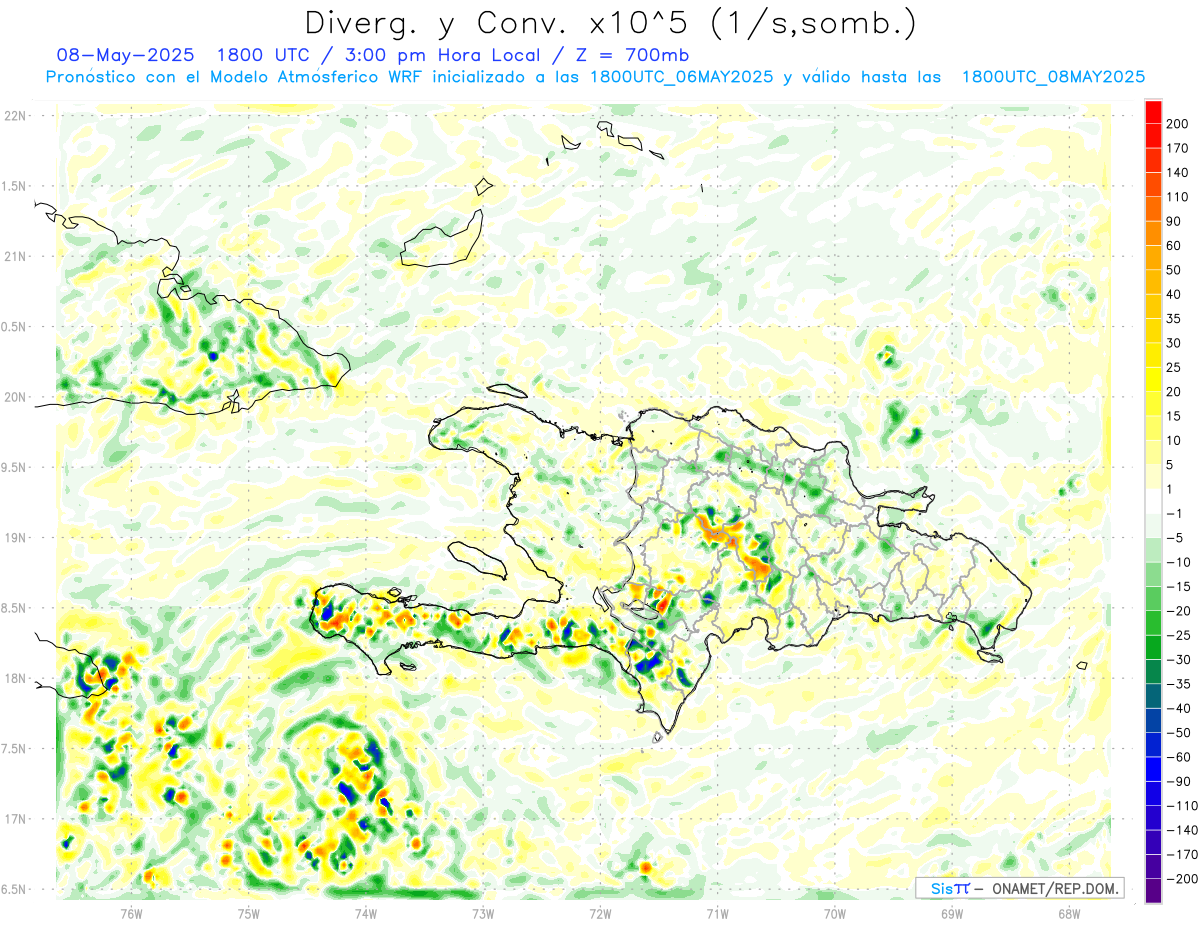
Task: Click the positive 200 value on the color scale
Action: (x=1177, y=124)
